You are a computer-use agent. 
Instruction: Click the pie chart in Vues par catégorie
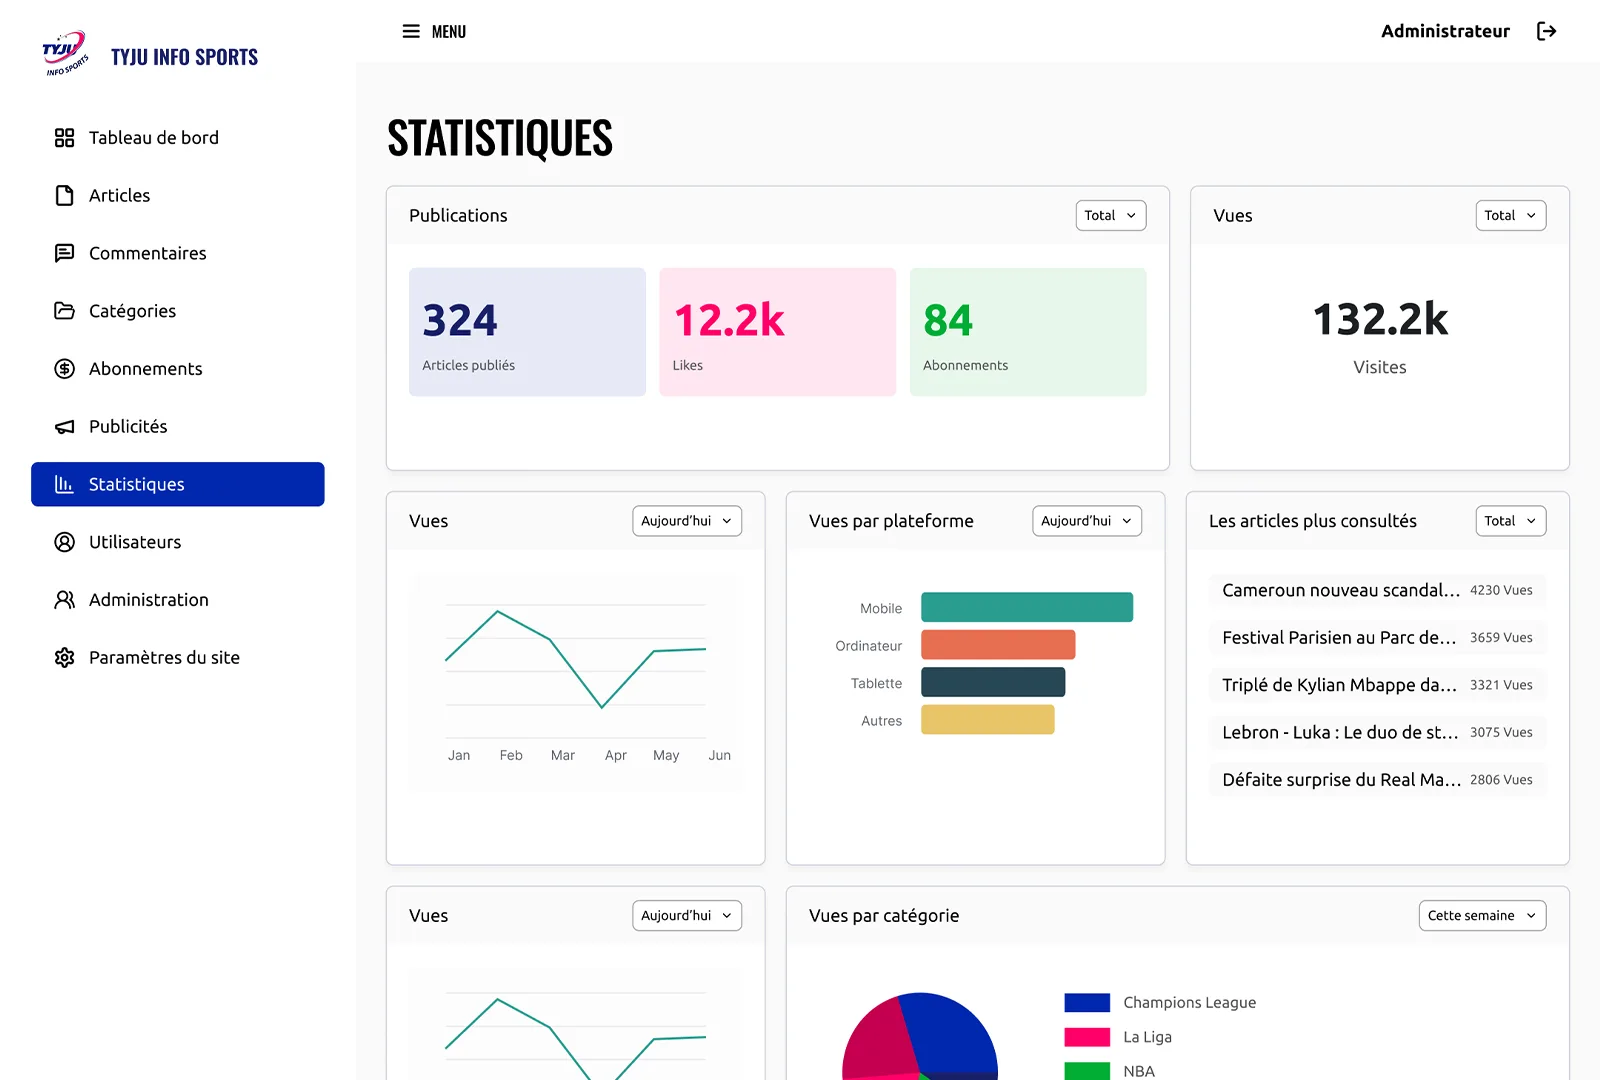(x=920, y=1036)
